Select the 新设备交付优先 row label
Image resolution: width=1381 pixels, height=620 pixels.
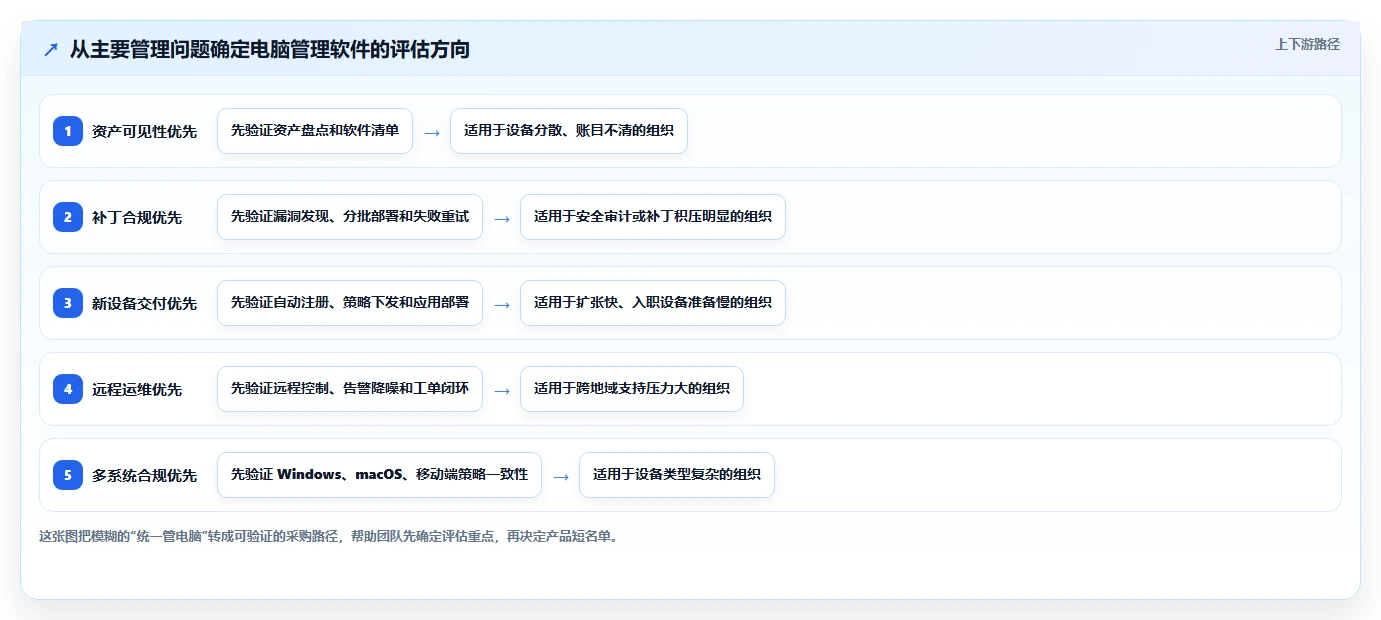pyautogui.click(x=144, y=303)
